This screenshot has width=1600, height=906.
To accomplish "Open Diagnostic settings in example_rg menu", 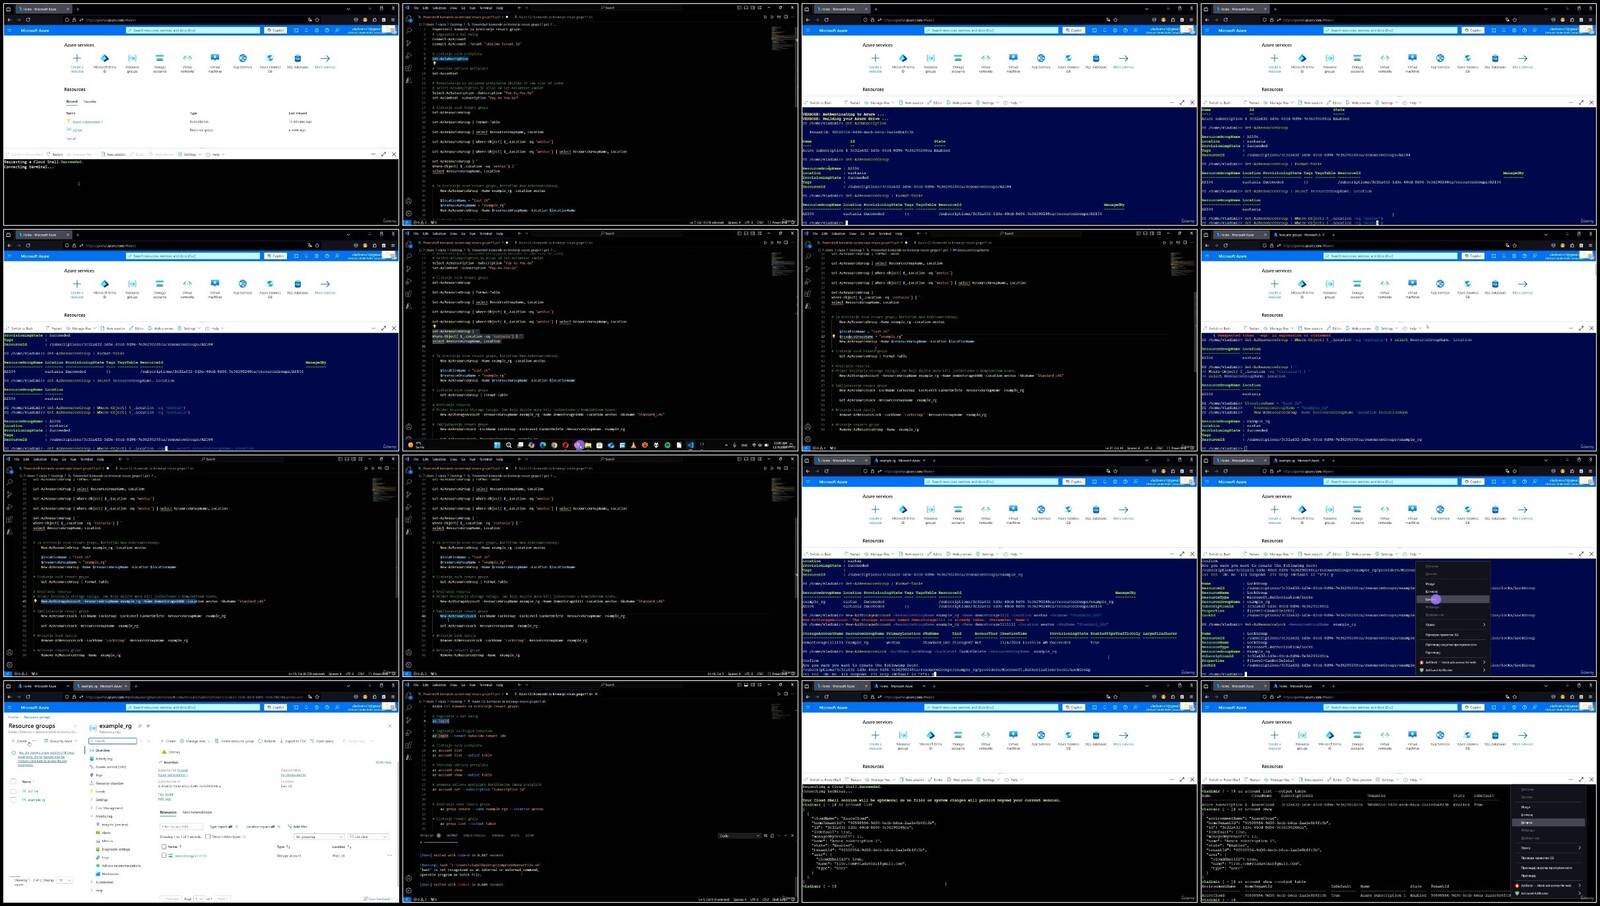I will pyautogui.click(x=113, y=849).
